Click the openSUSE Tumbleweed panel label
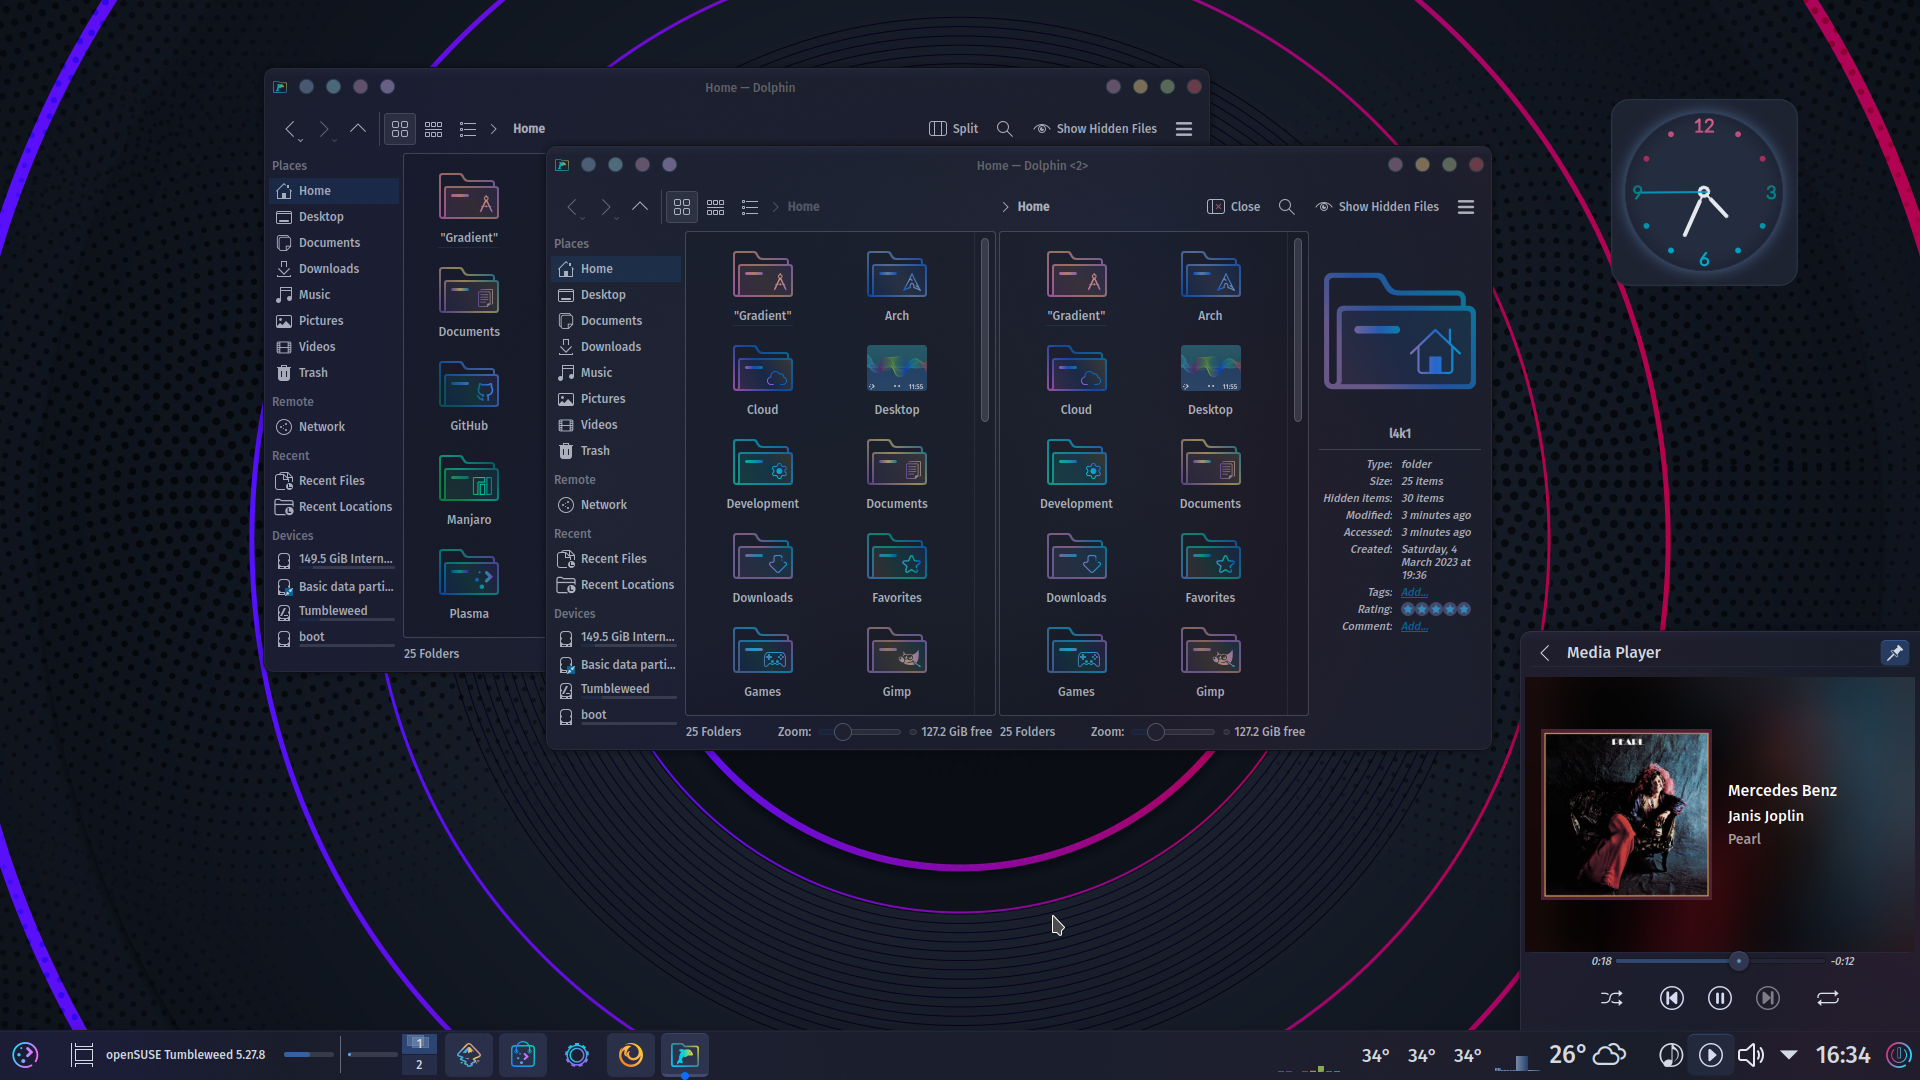The width and height of the screenshot is (1920, 1080). [186, 1055]
